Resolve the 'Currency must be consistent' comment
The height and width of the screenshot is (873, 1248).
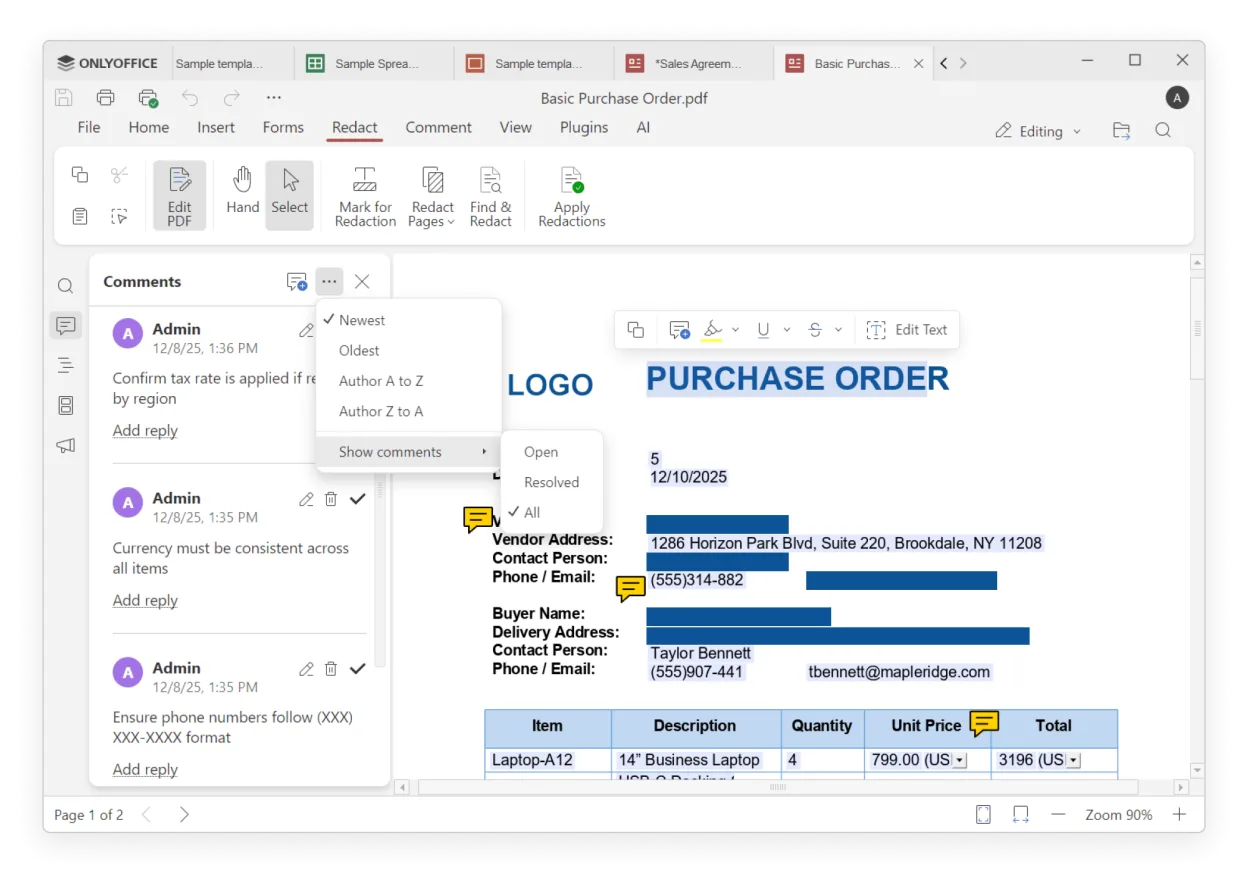(357, 499)
